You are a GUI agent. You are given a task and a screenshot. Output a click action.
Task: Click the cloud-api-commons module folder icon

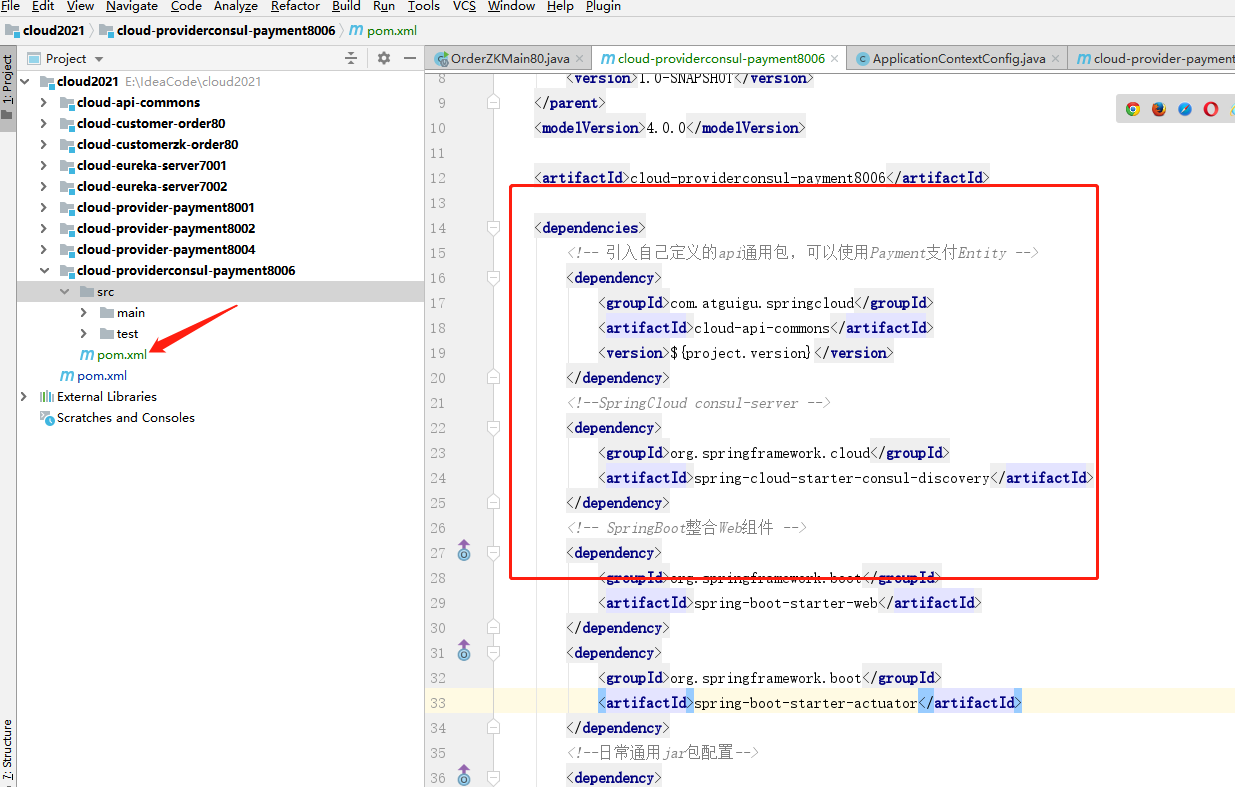(67, 103)
